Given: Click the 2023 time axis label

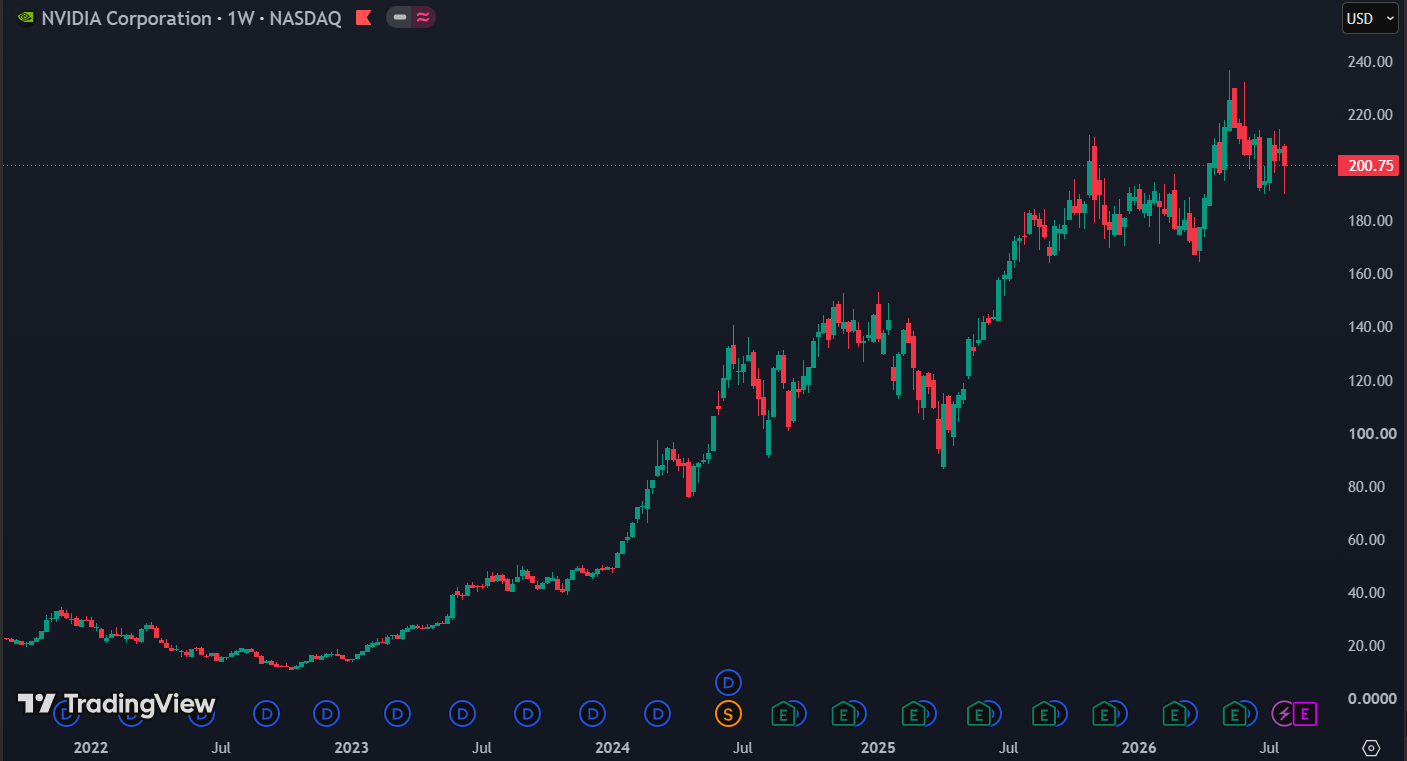Looking at the screenshot, I should point(351,748).
